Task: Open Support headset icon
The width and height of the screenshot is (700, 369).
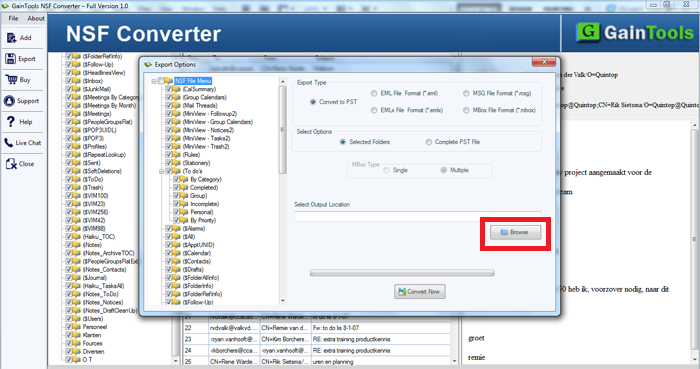Action: click(9, 101)
